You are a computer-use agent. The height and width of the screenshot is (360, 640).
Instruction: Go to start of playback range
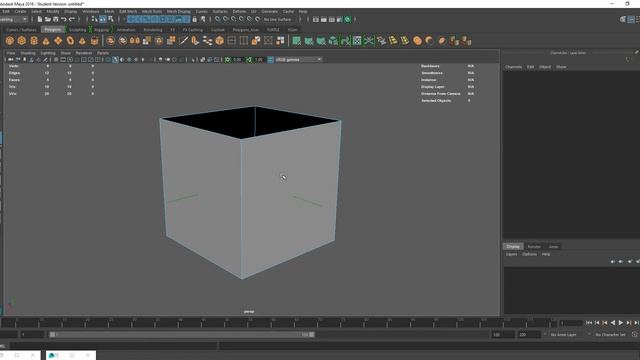click(x=589, y=323)
